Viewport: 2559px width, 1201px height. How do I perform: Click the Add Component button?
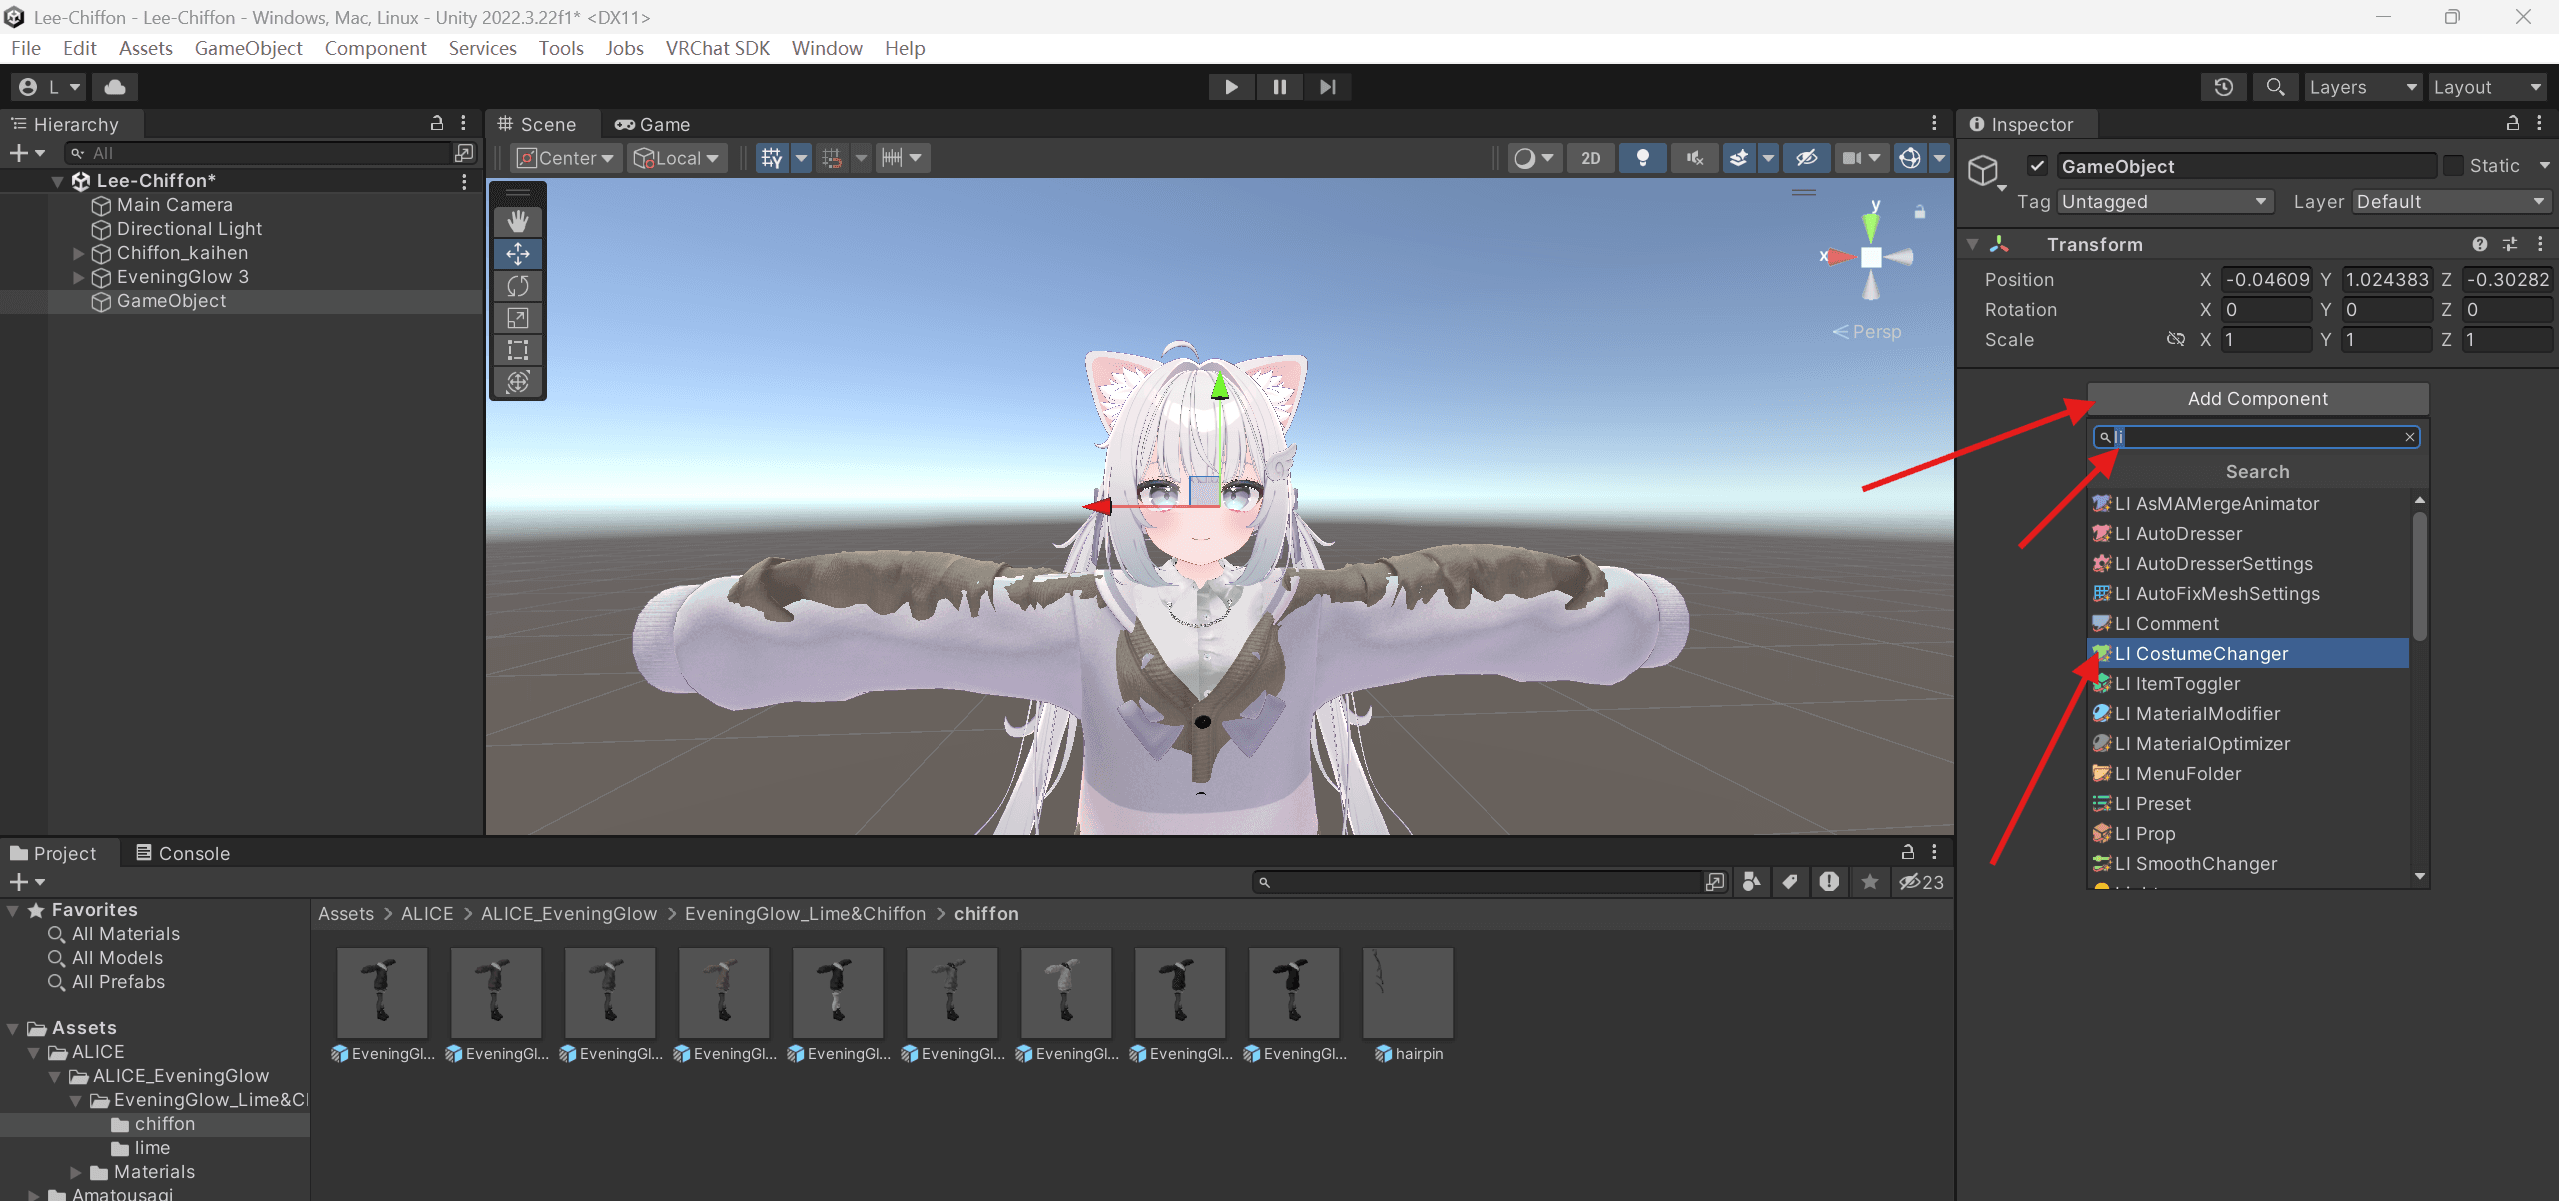coord(2256,398)
